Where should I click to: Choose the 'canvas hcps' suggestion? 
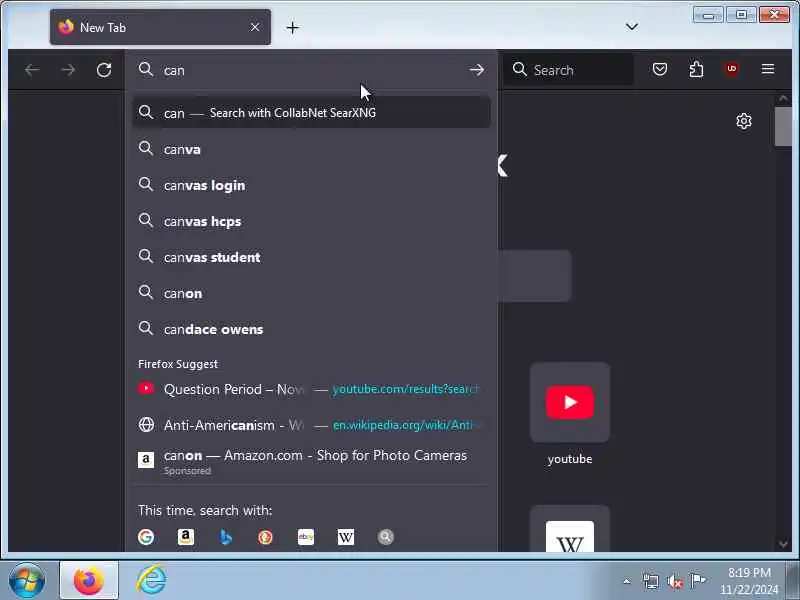click(311, 221)
